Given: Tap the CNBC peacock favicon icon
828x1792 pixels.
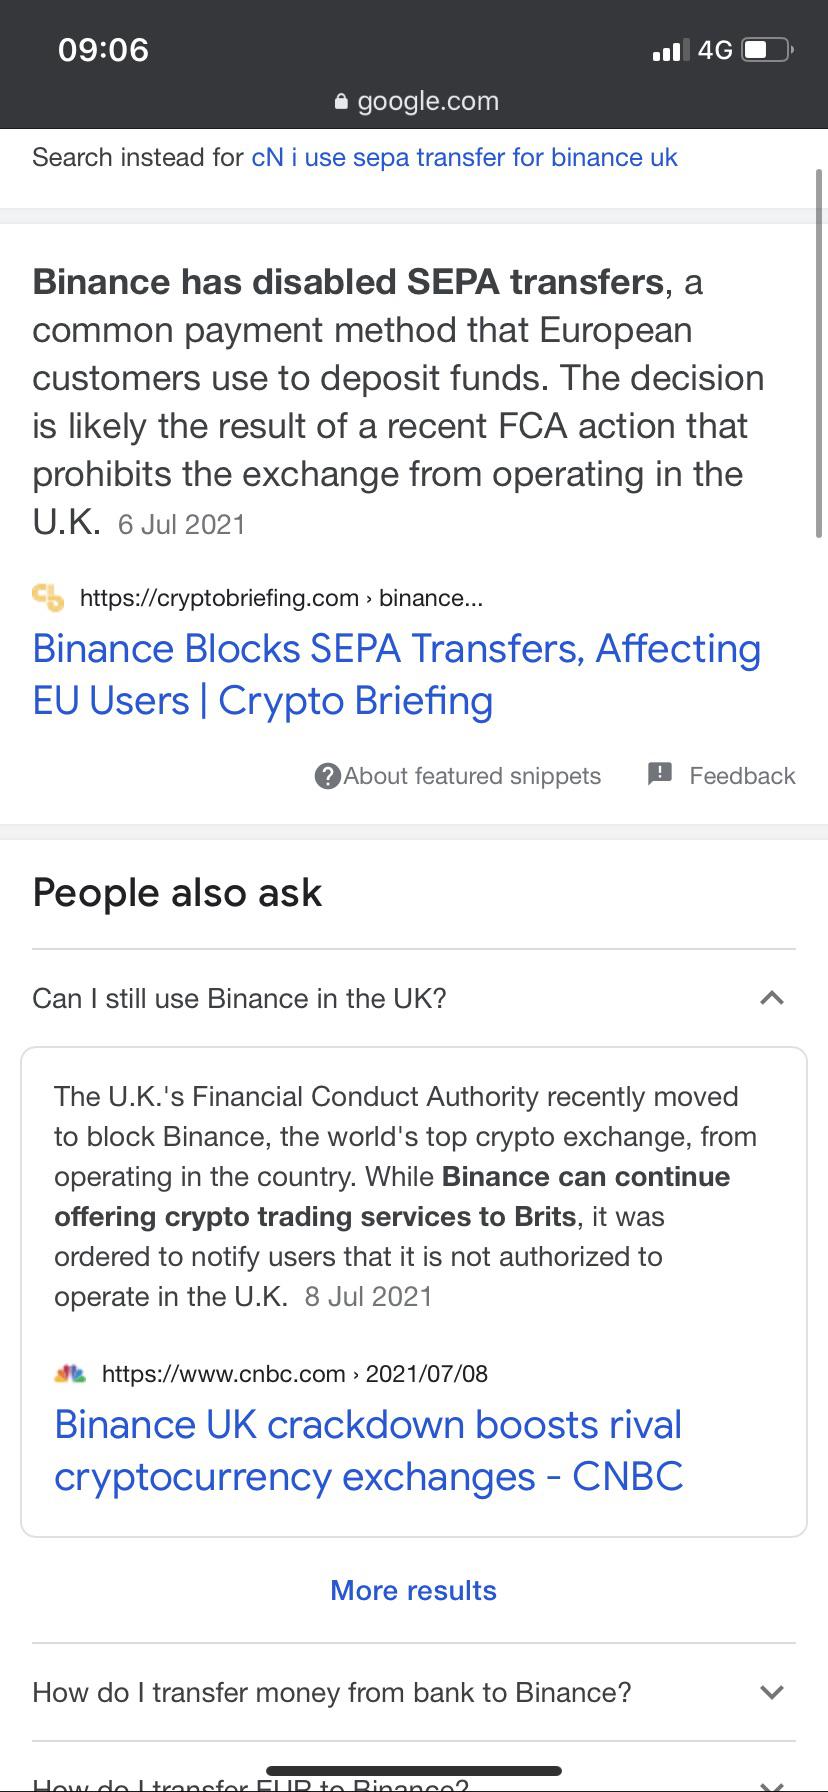Looking at the screenshot, I should [70, 1373].
